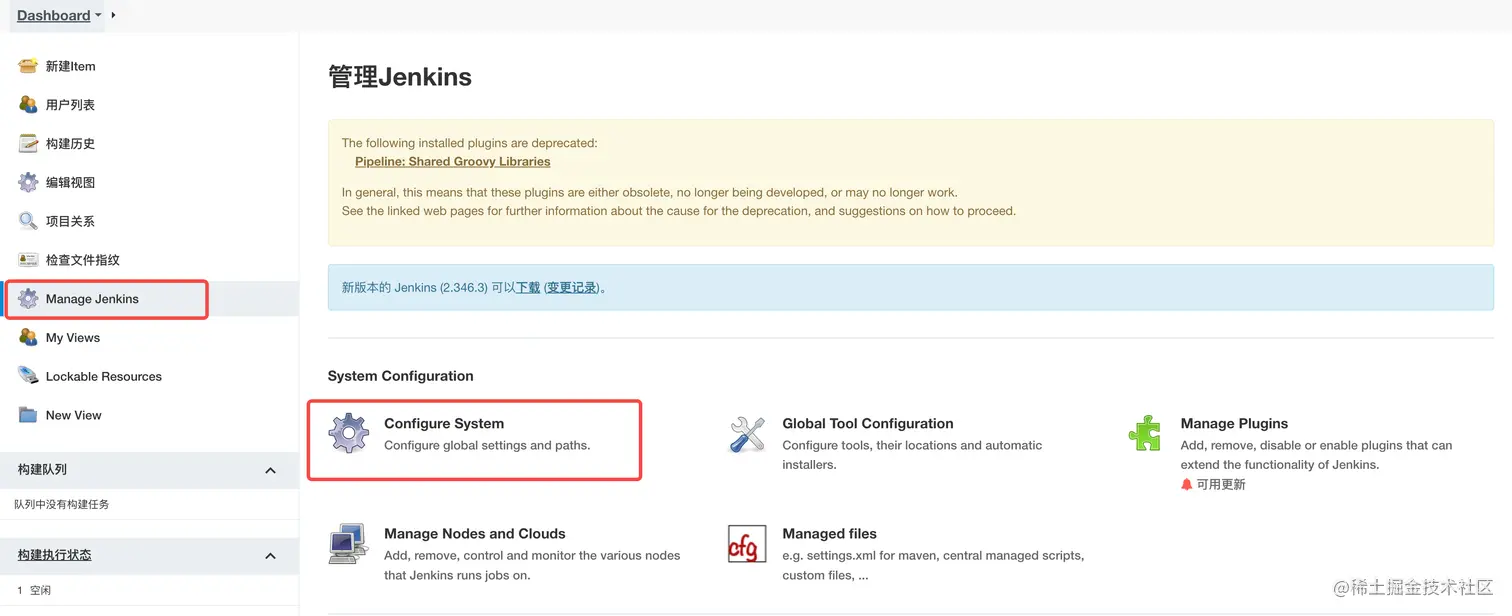Open Manage Nodes and Clouds title
The width and height of the screenshot is (1512, 616).
[475, 534]
